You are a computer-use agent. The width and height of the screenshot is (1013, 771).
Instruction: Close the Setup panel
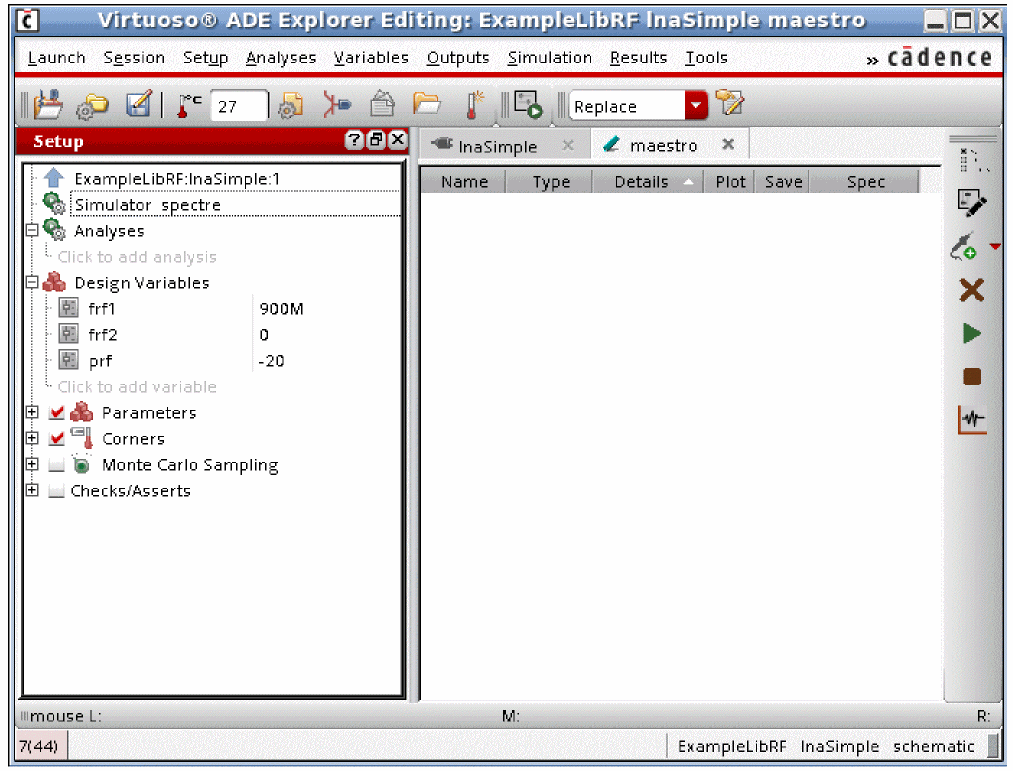coord(398,140)
